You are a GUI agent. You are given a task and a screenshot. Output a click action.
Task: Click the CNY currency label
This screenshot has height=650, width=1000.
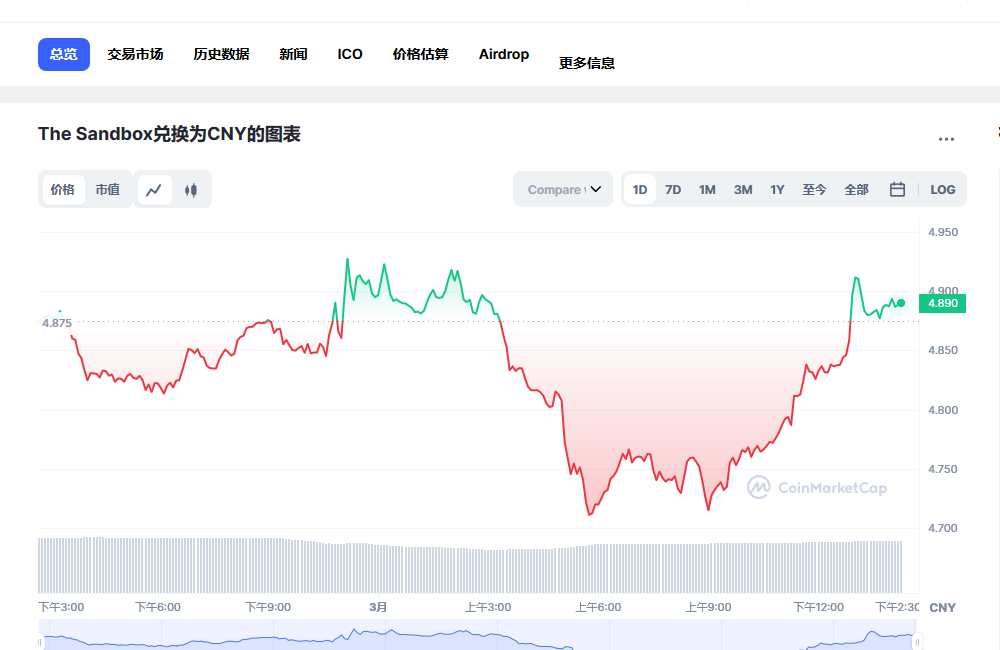943,608
